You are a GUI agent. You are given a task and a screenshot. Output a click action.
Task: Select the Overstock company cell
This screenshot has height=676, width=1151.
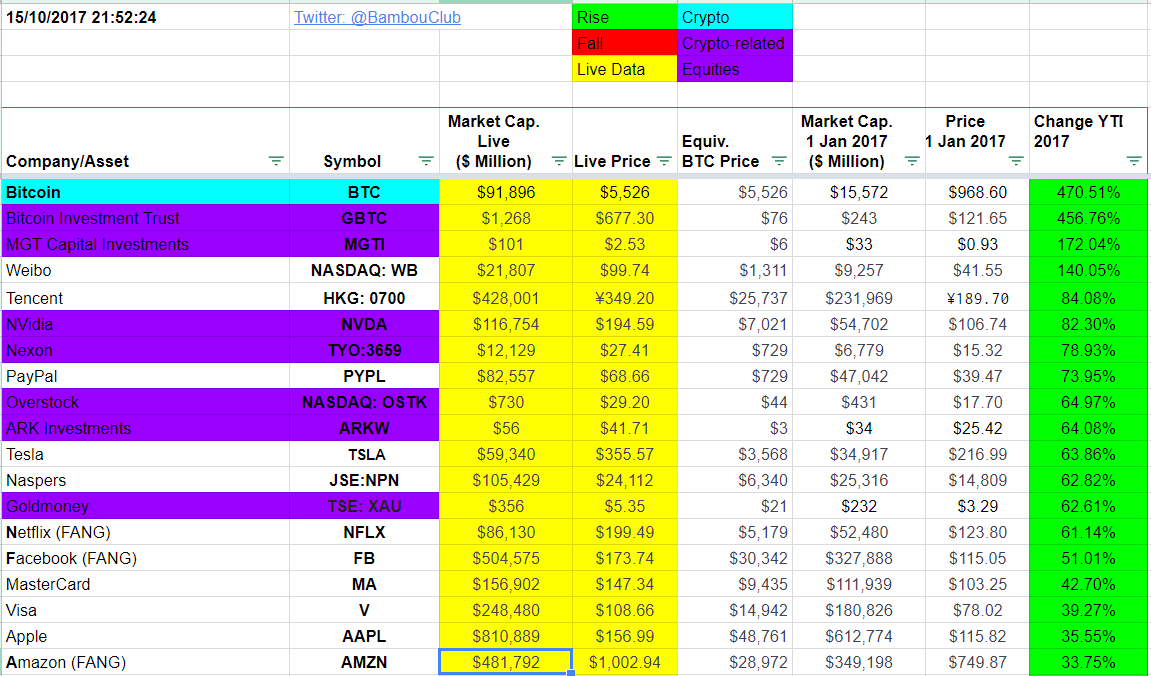point(145,402)
